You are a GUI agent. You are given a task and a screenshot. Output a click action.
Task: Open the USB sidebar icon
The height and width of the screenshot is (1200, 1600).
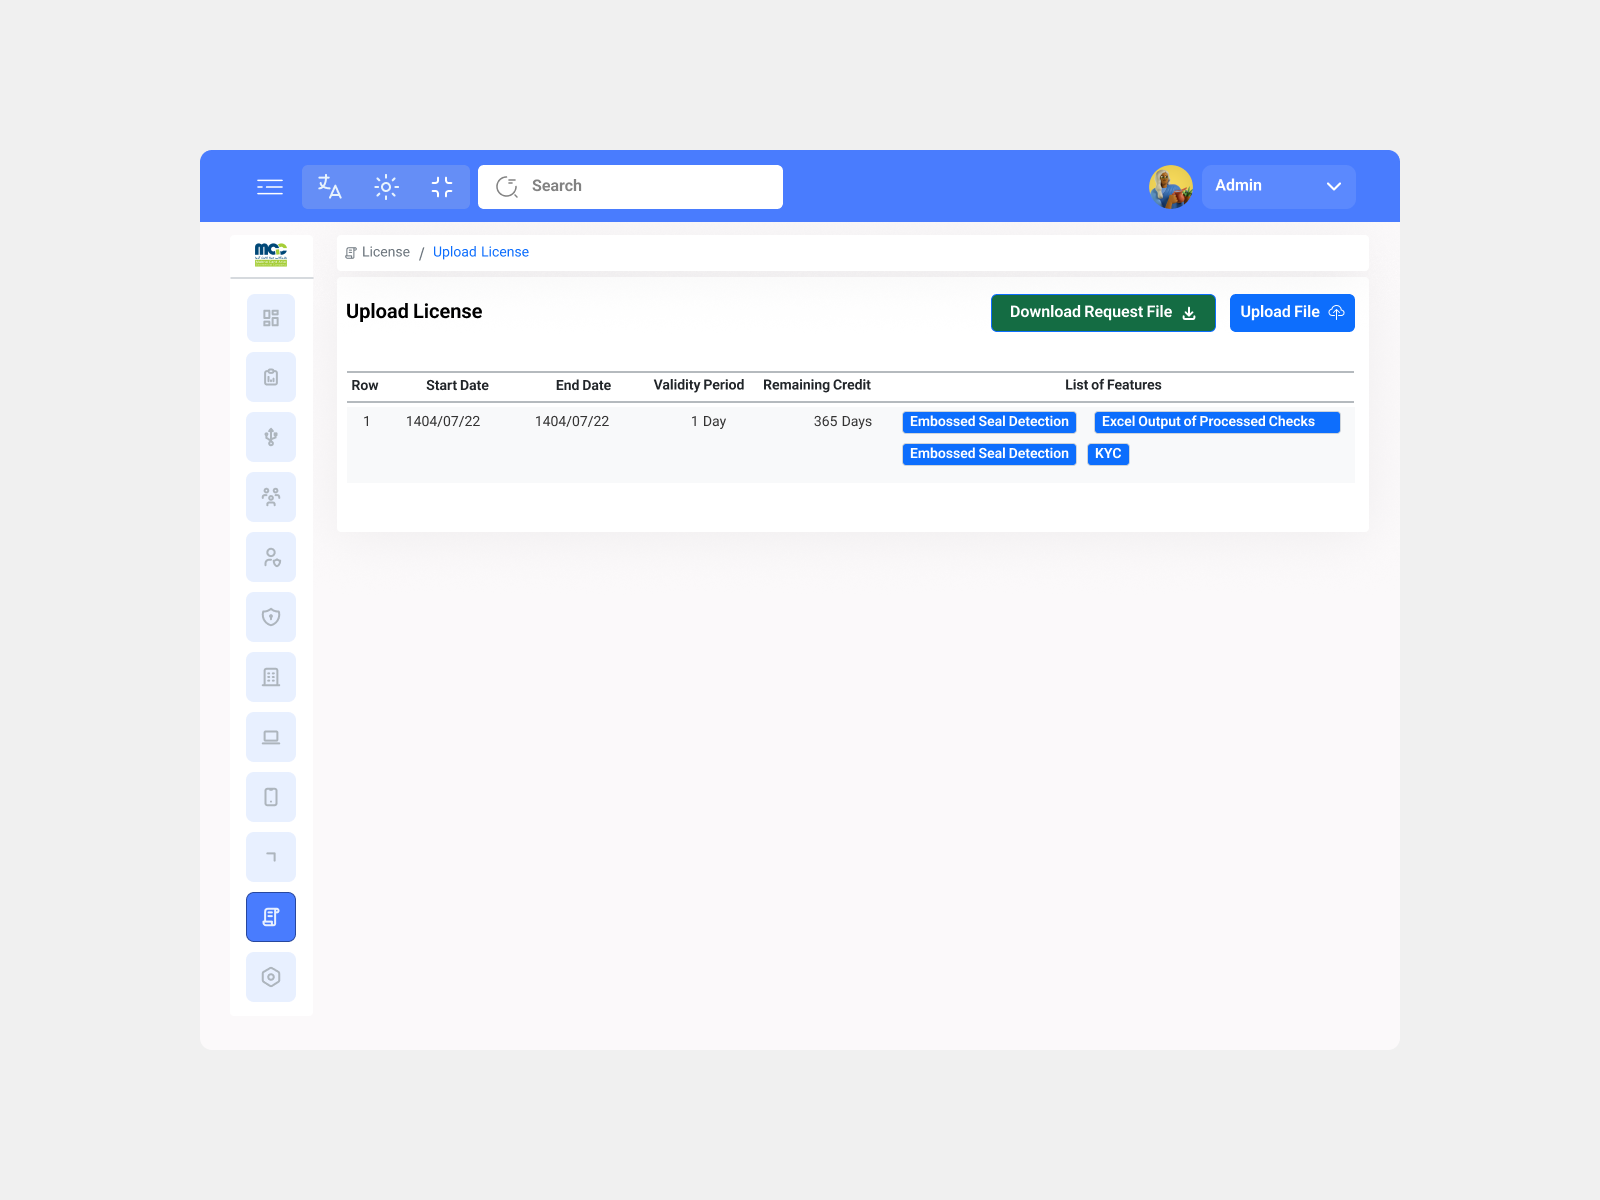271,437
